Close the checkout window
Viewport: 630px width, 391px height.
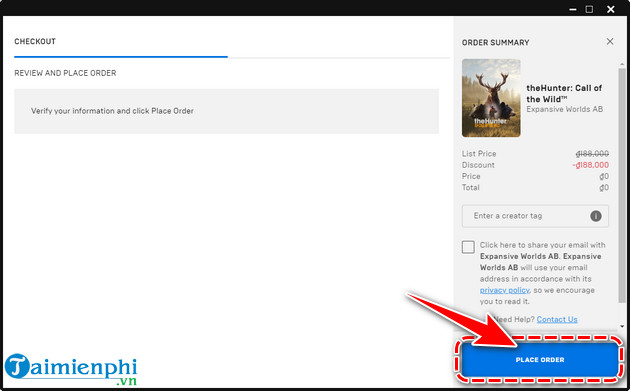(611, 9)
